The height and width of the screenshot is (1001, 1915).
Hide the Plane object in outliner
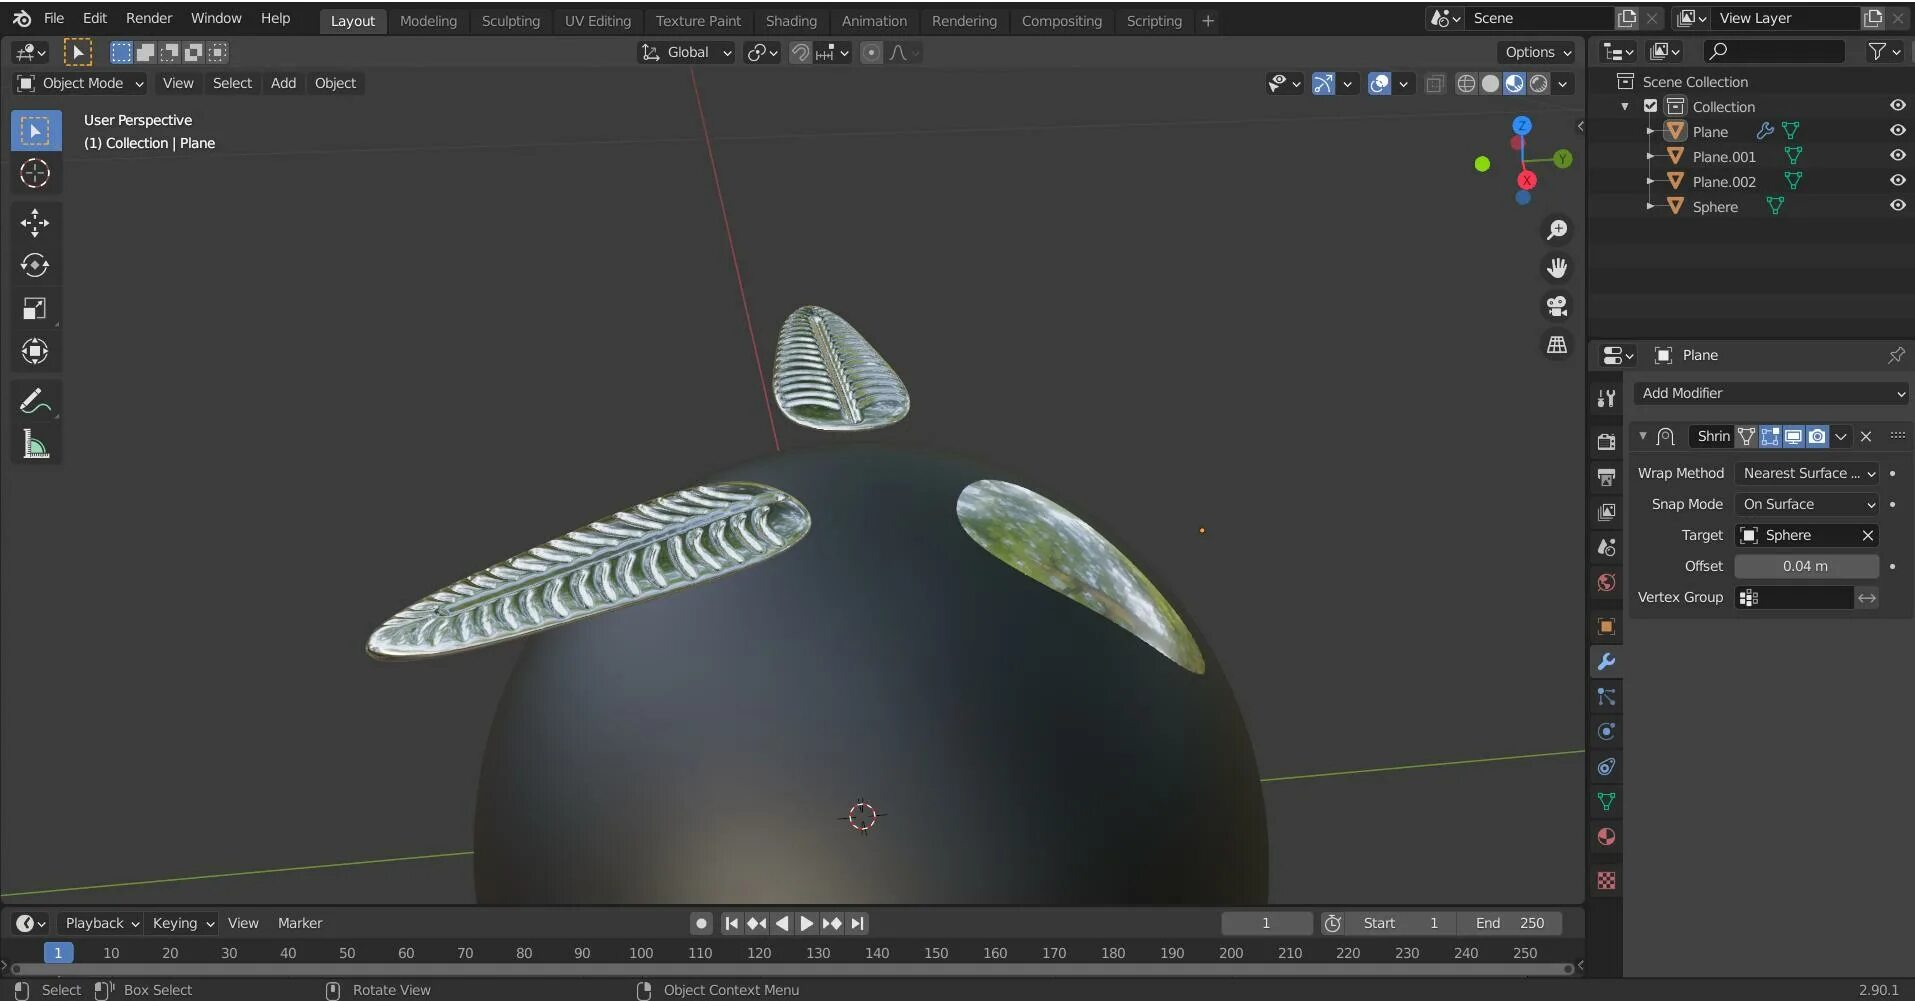[x=1897, y=130]
